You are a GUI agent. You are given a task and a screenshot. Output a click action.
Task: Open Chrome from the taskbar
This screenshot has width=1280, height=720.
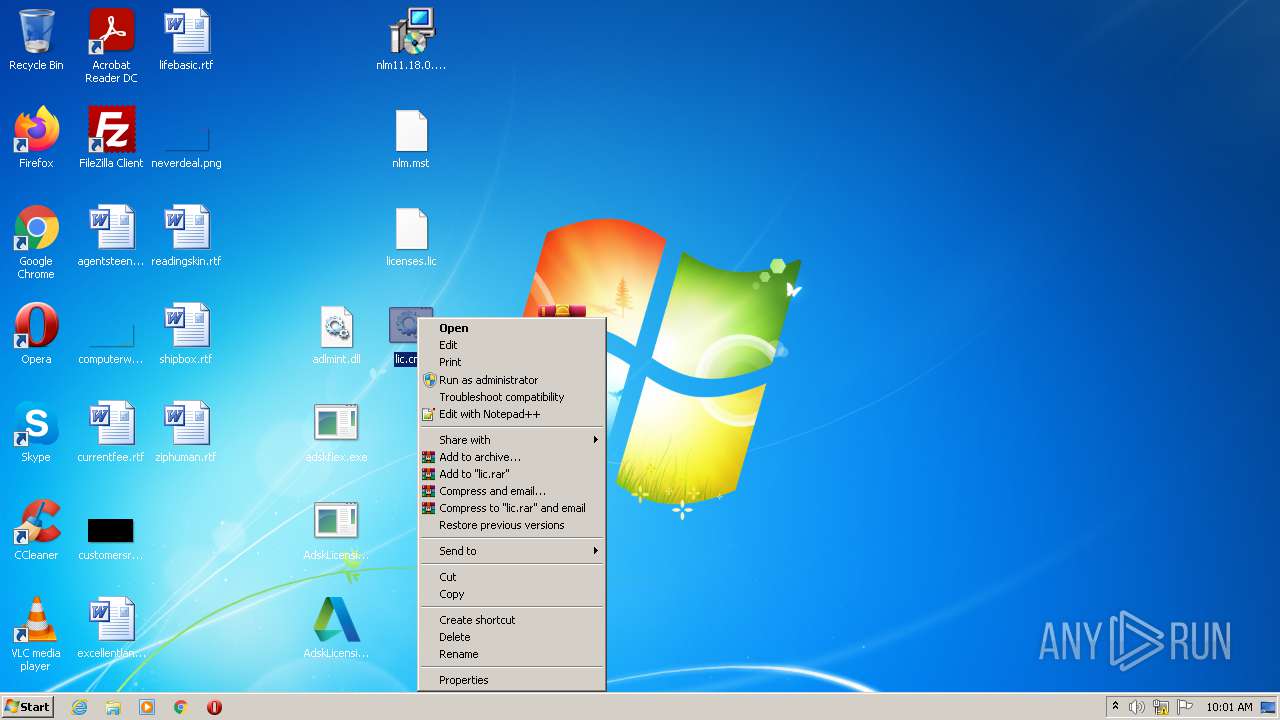(x=181, y=707)
